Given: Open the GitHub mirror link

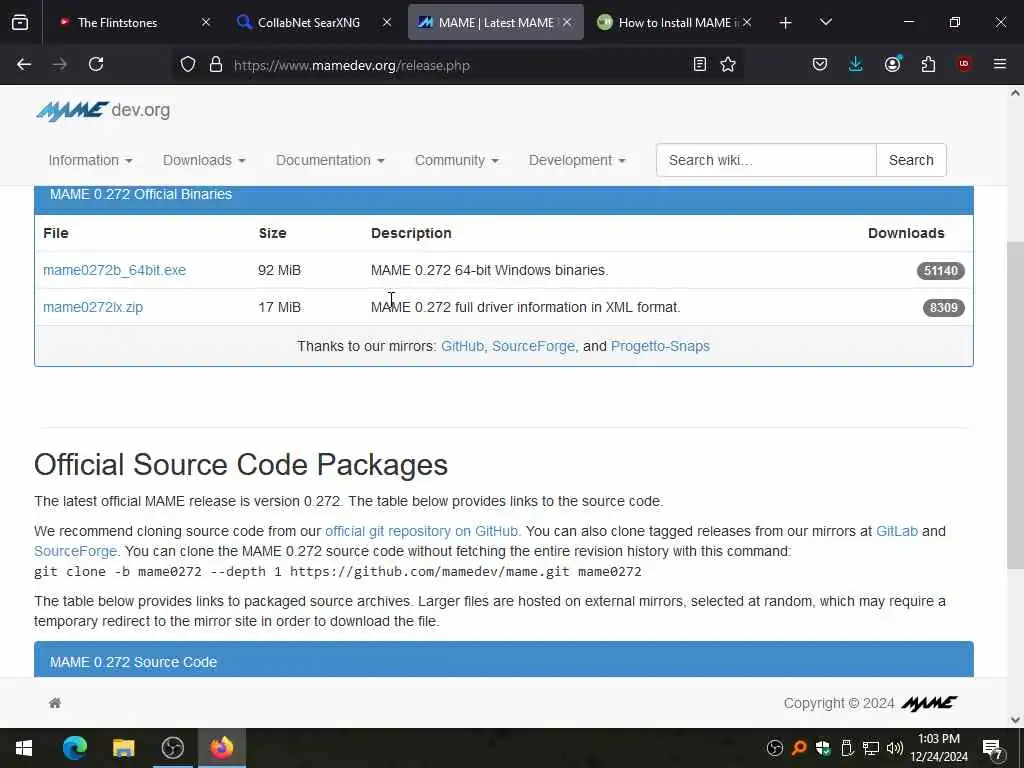Looking at the screenshot, I should tap(462, 346).
